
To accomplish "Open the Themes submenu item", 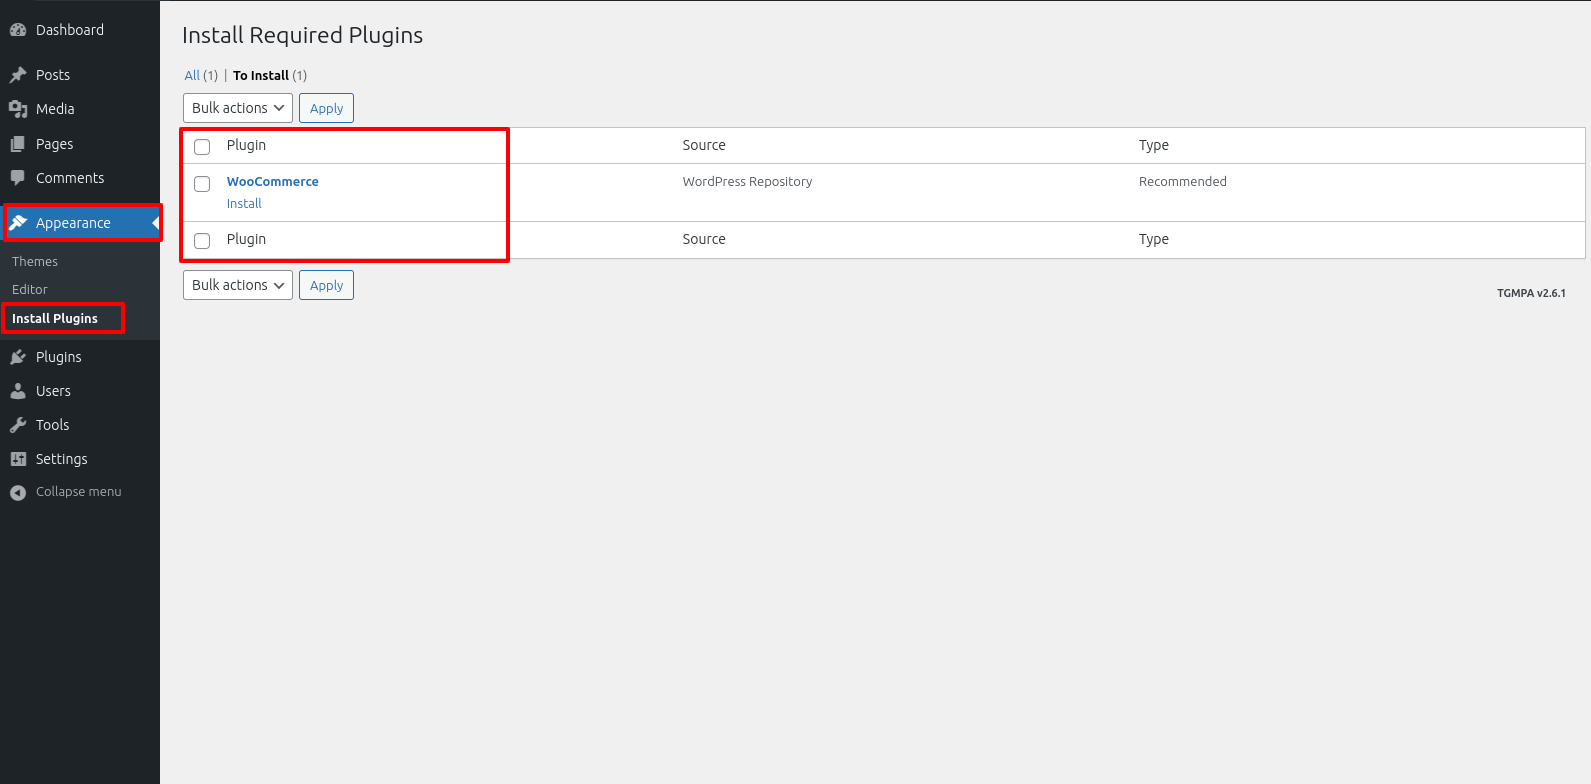I will 35,261.
